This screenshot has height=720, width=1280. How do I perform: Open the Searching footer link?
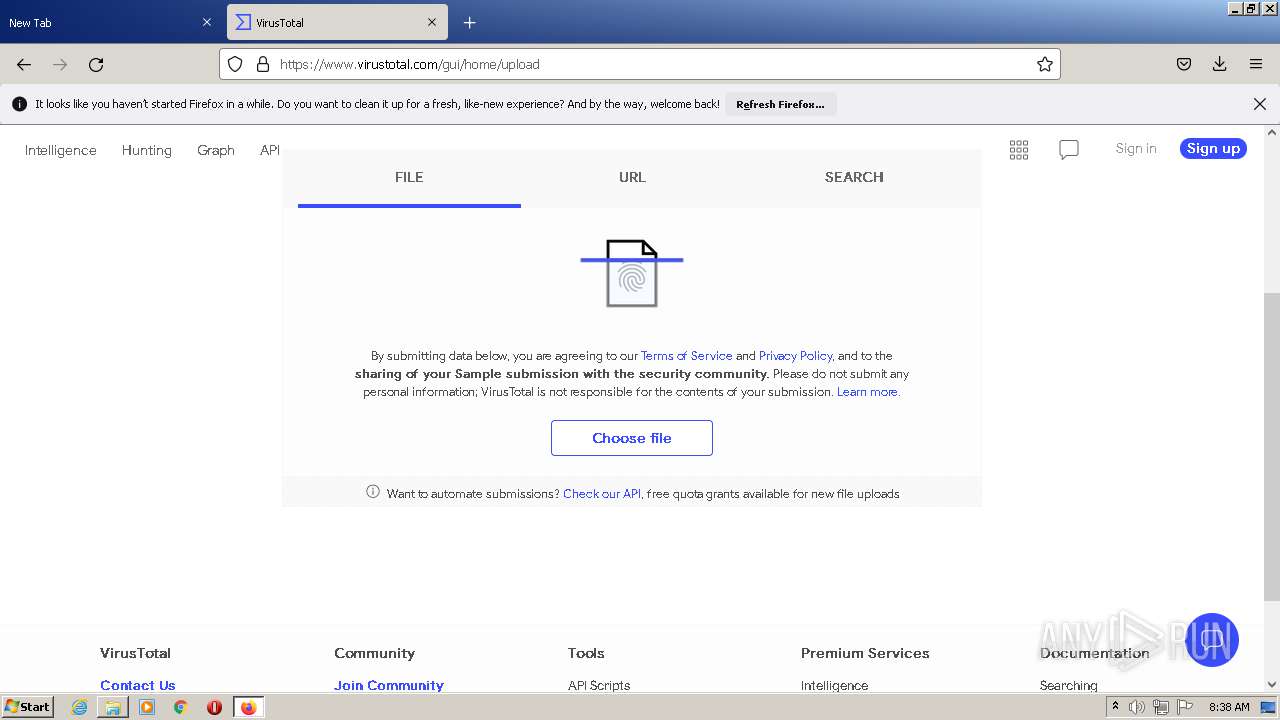1068,685
